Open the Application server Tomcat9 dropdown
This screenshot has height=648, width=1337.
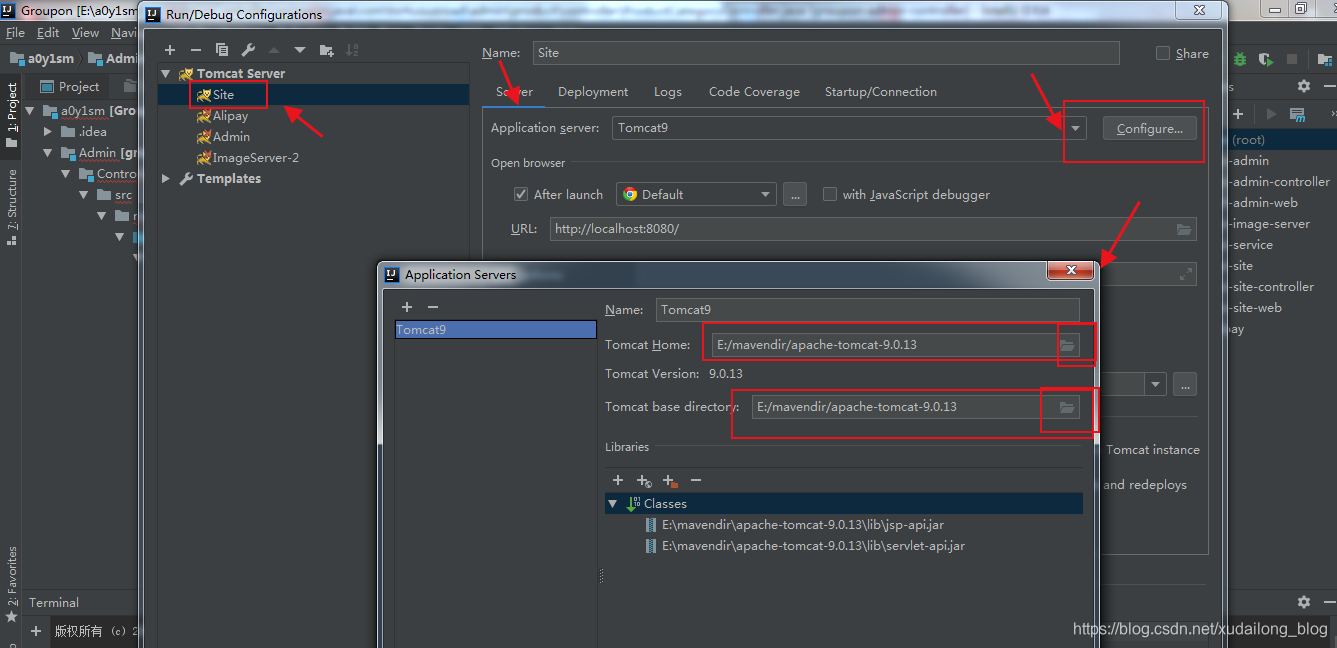click(1075, 128)
